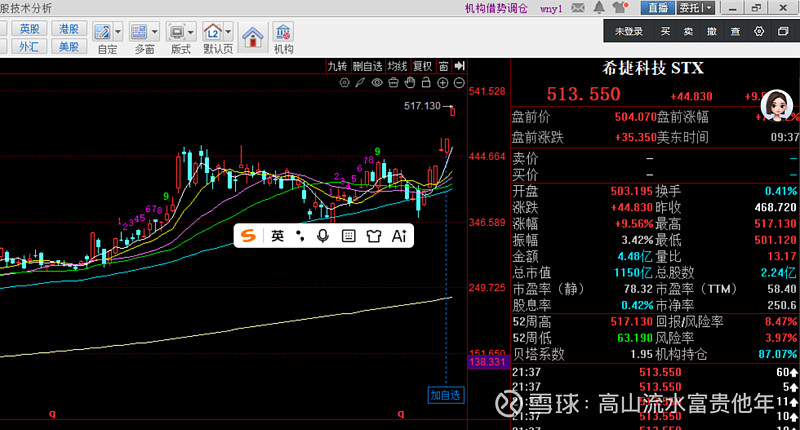
Task: Click the basket icon above the chart
Action: pyautogui.click(x=393, y=83)
